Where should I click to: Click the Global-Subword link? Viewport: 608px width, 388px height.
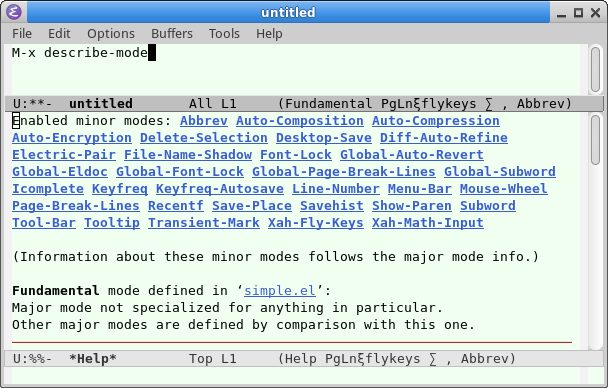(500, 172)
